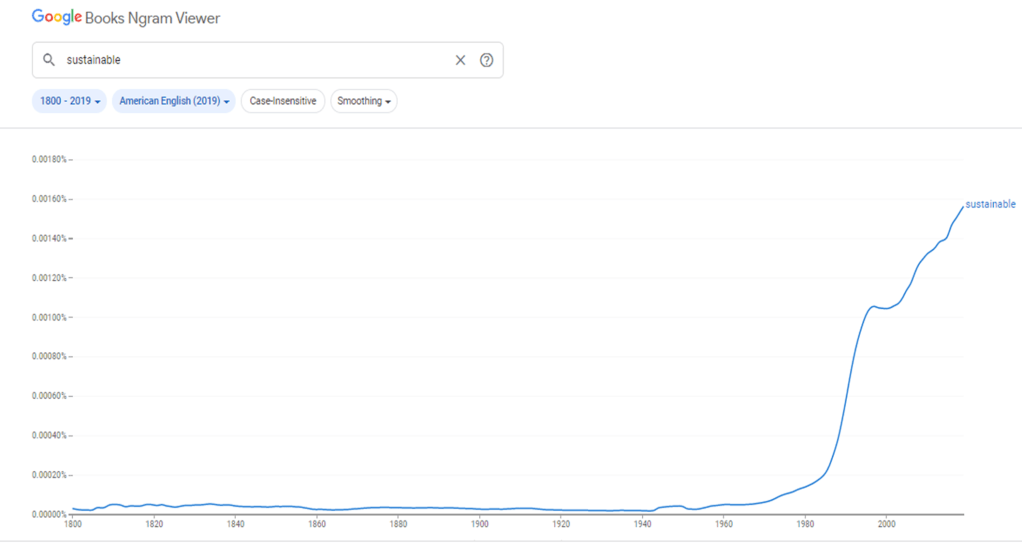
Task: Click the 1960 mark on the x-axis
Action: [723, 524]
